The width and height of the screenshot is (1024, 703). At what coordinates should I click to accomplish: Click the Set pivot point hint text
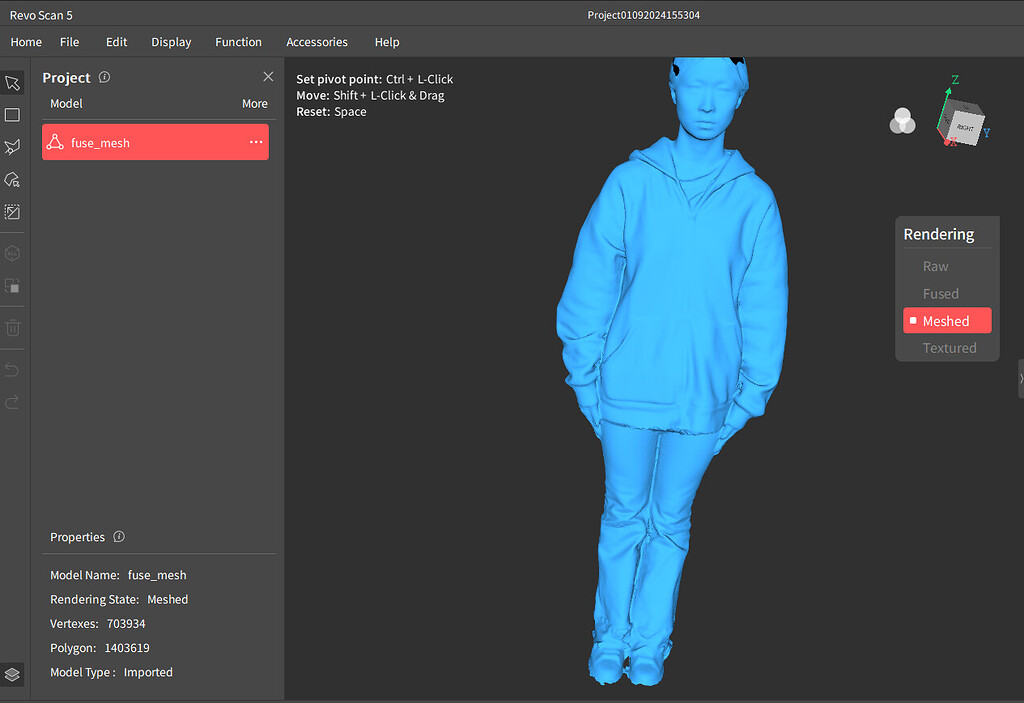(374, 79)
